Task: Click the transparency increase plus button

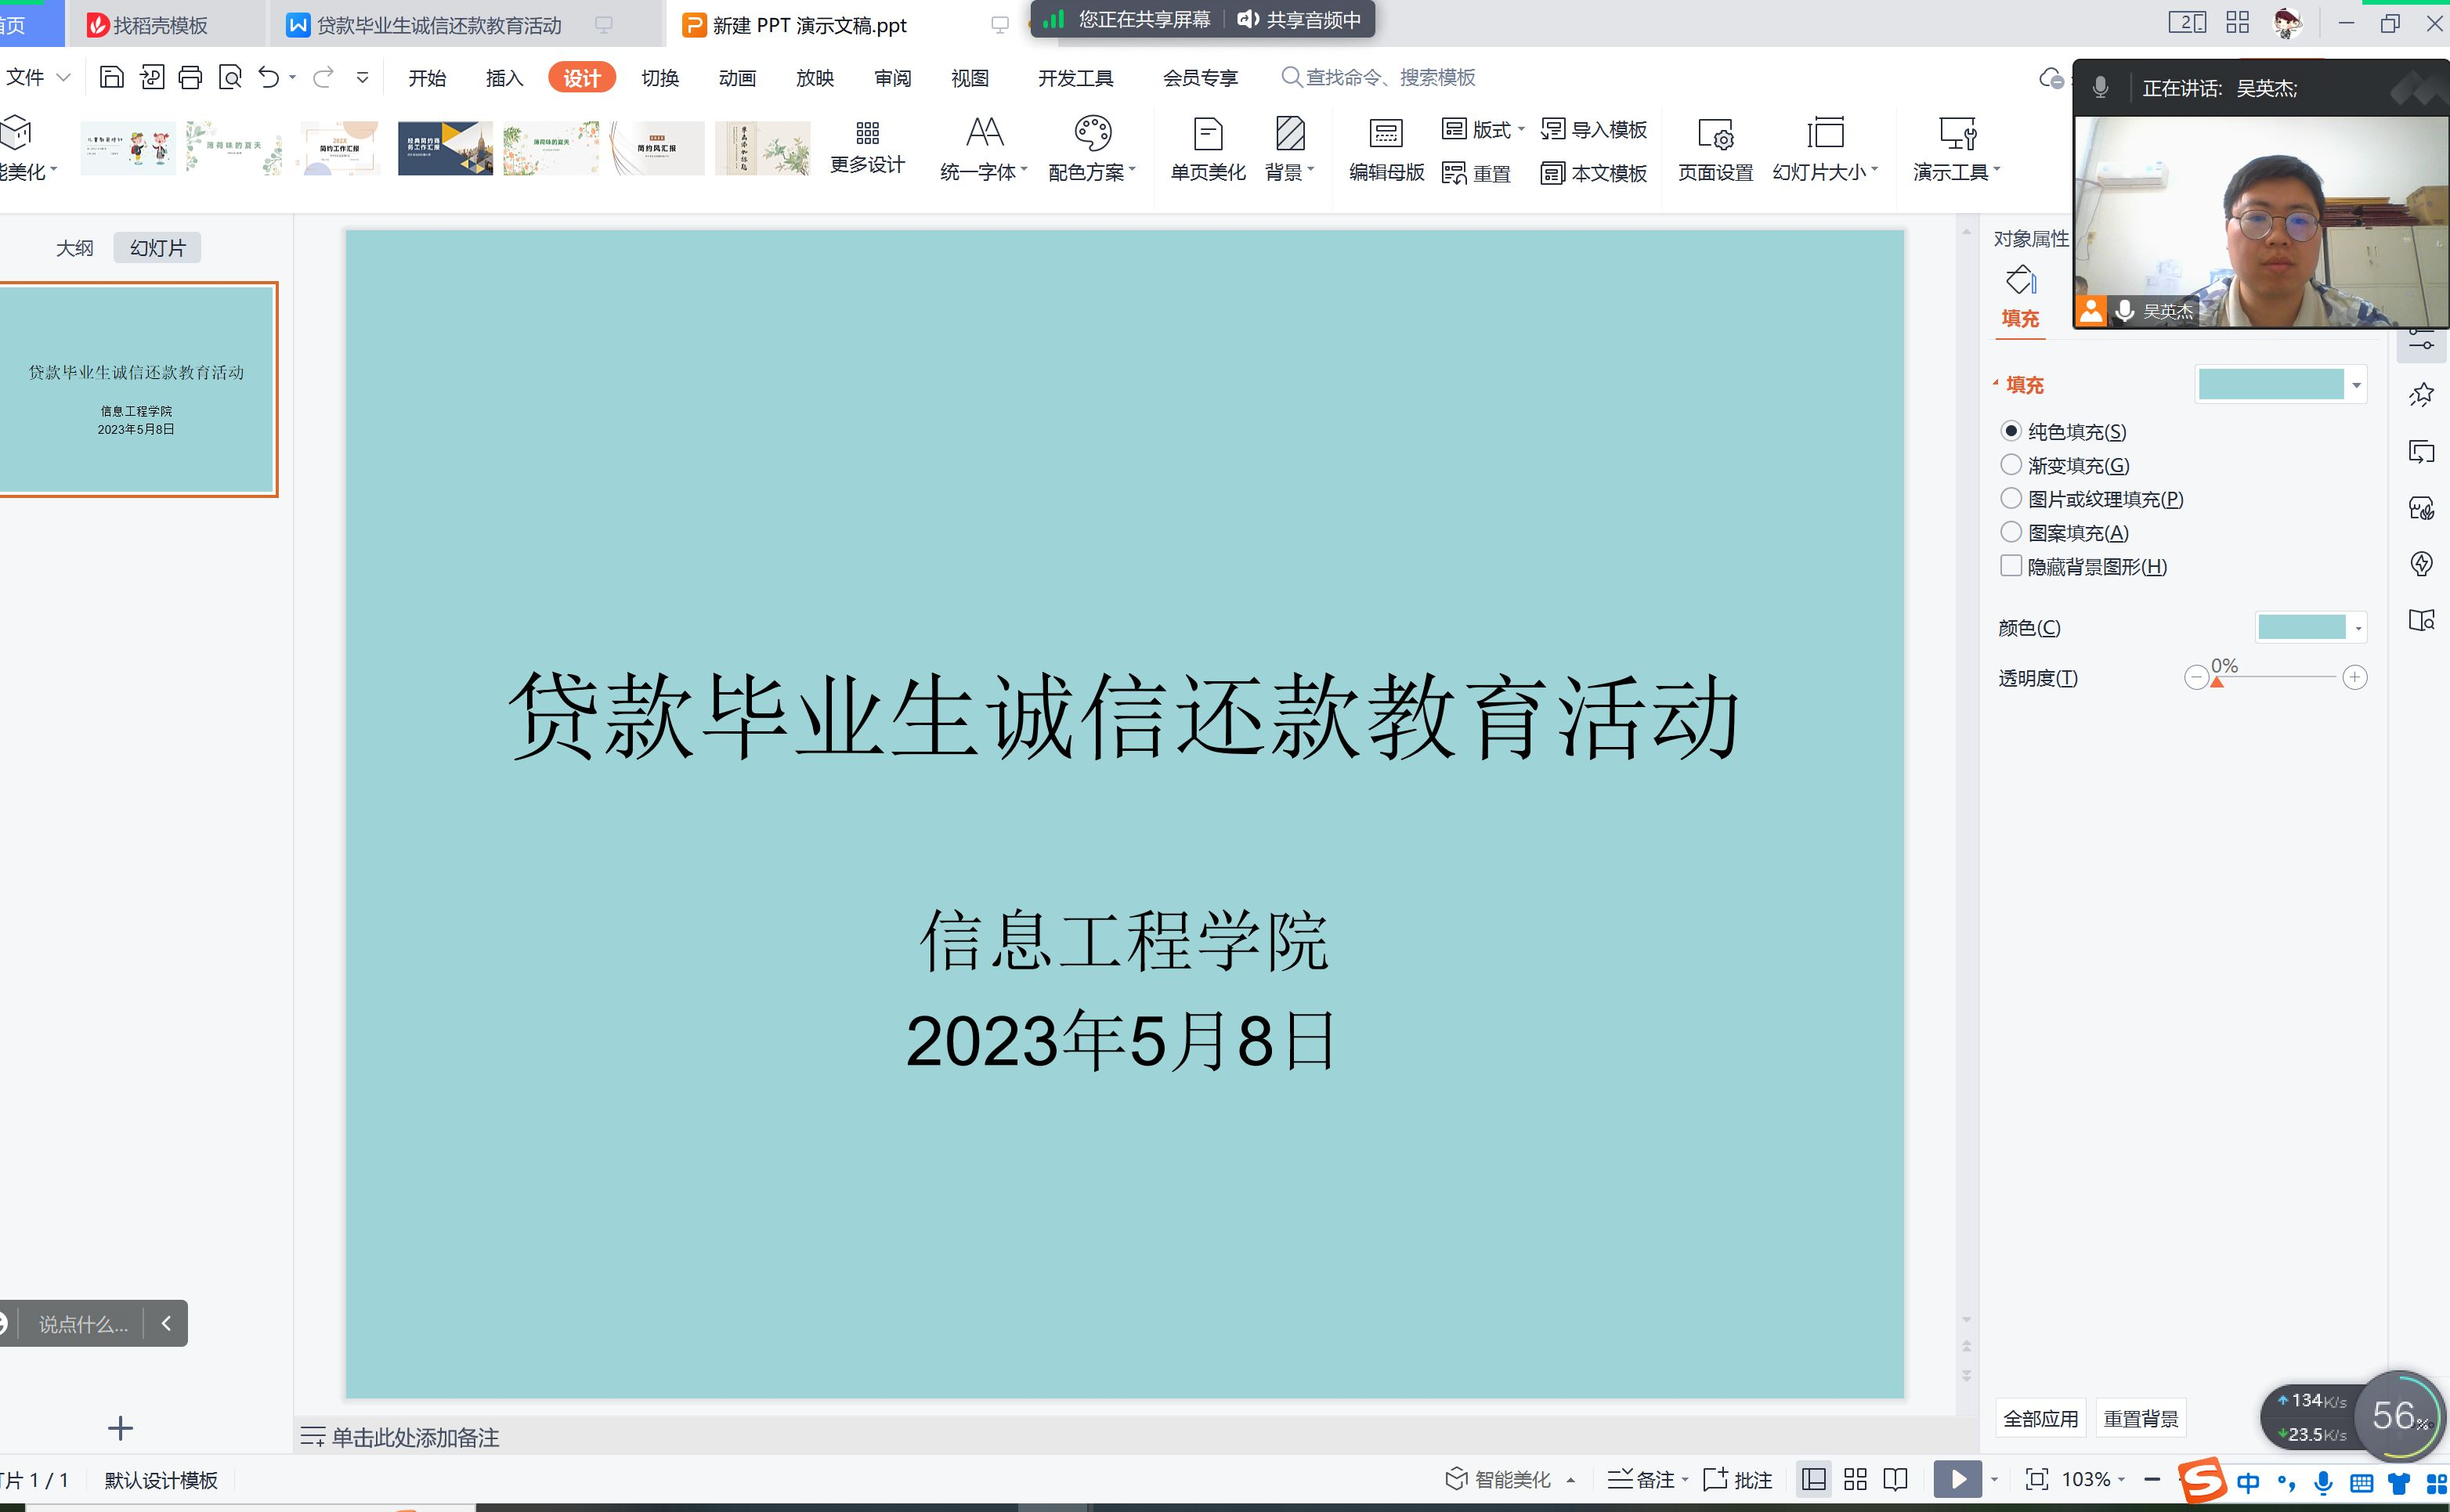Action: (x=2355, y=678)
